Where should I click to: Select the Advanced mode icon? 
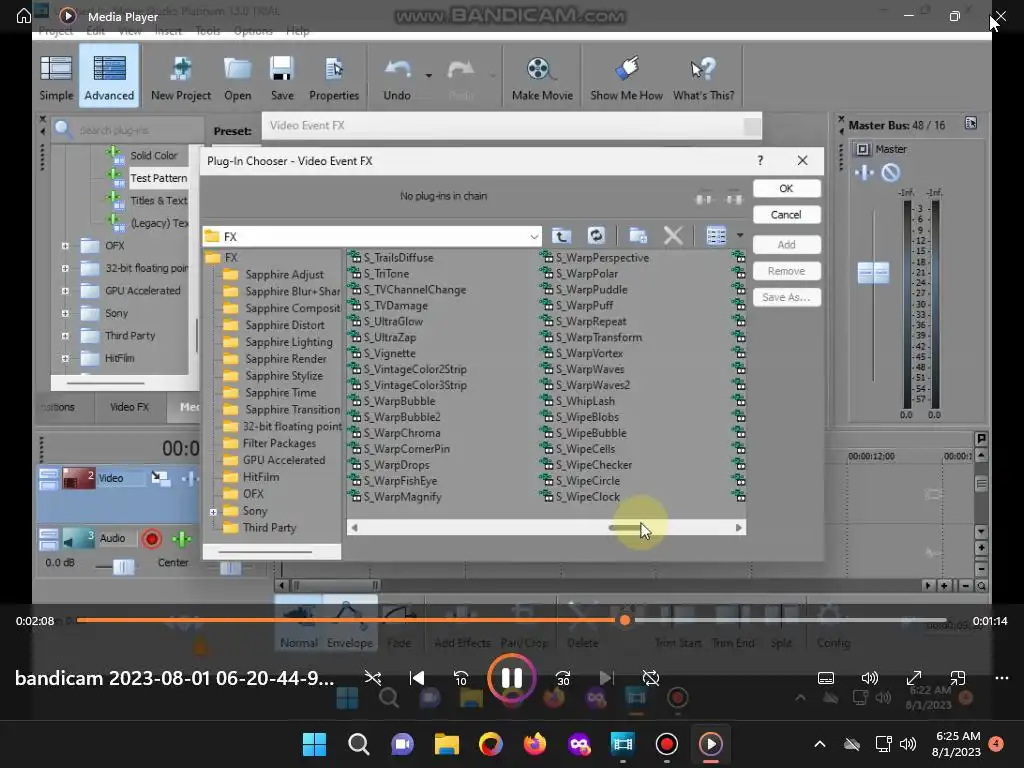109,77
